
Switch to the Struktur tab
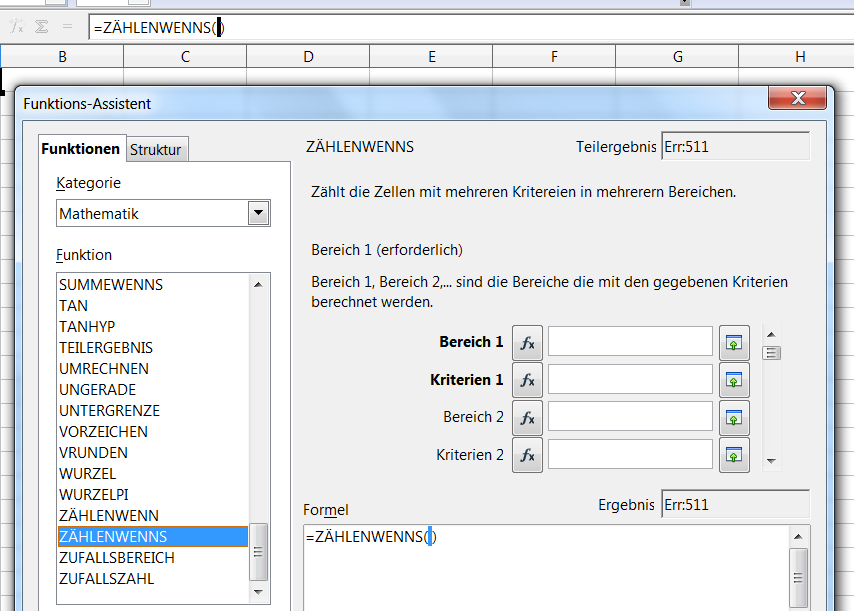(156, 150)
